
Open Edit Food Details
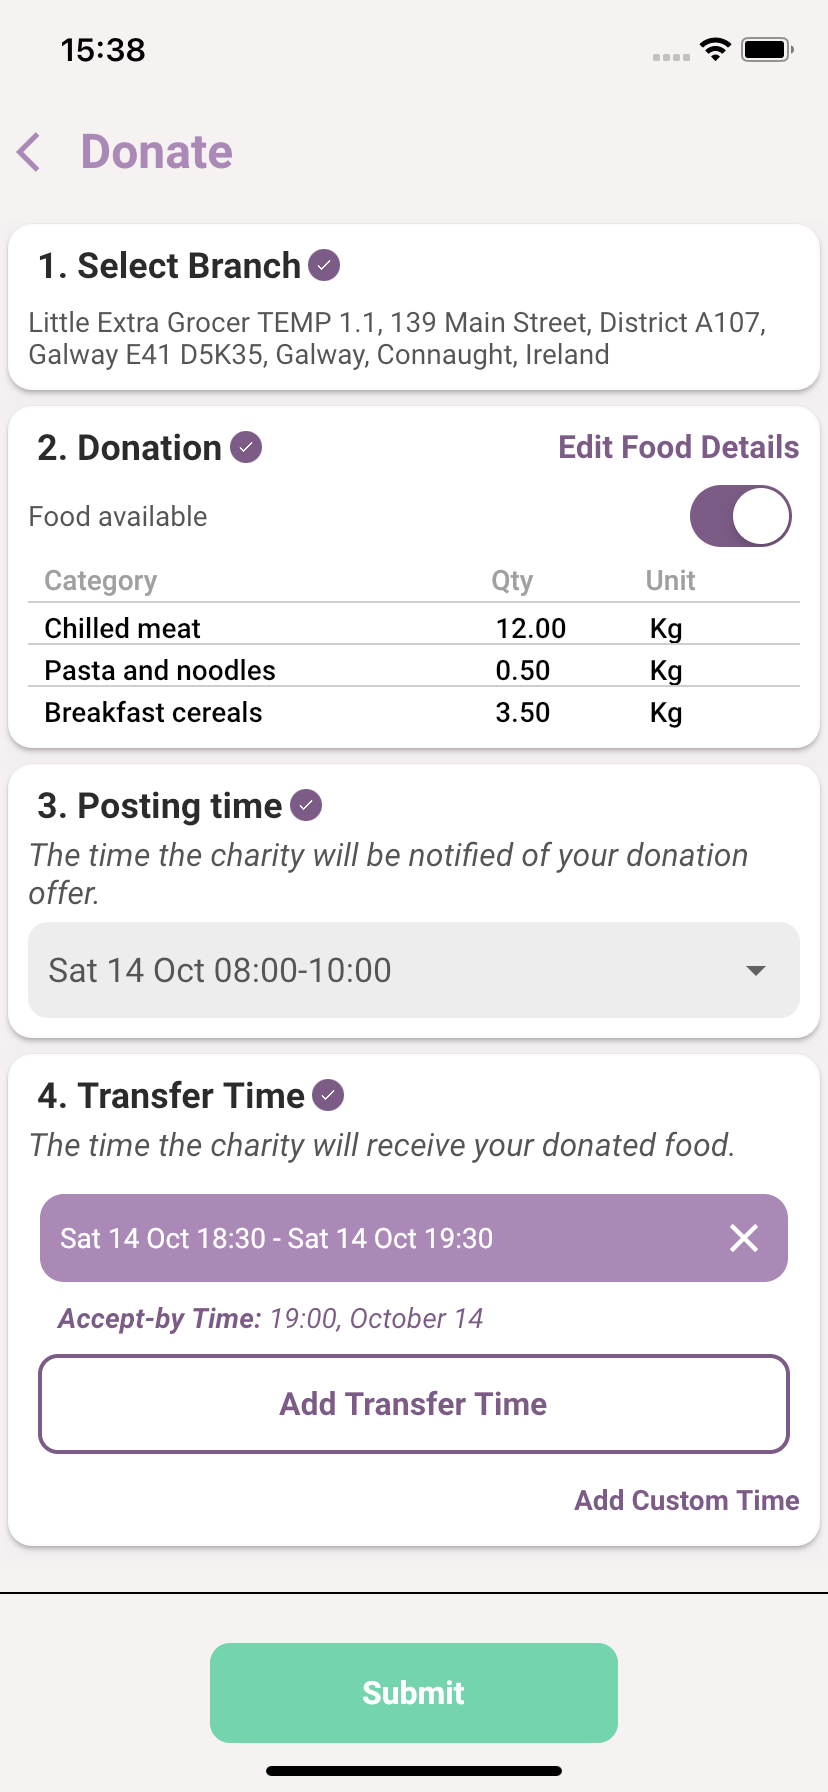tap(678, 447)
